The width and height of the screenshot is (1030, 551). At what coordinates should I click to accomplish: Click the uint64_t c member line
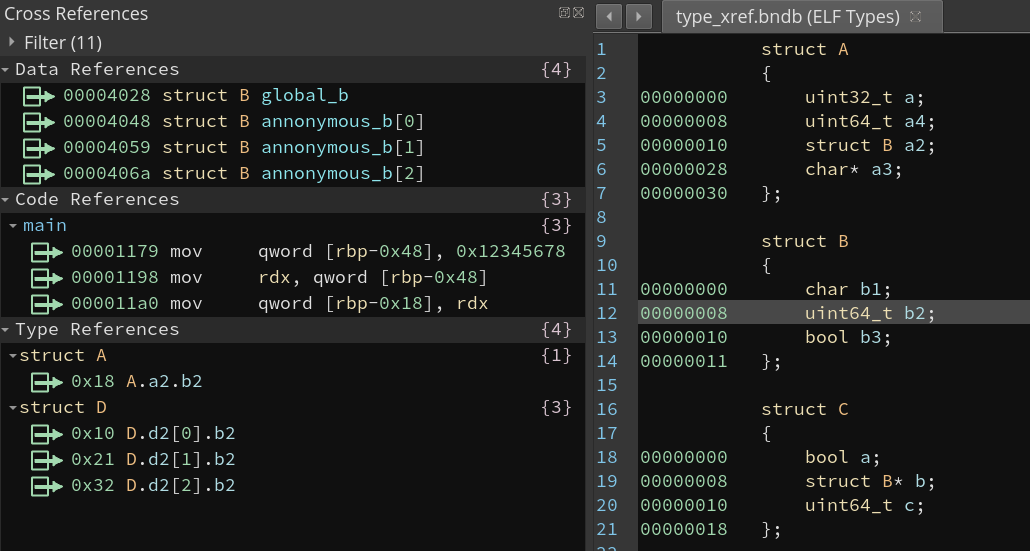click(864, 506)
